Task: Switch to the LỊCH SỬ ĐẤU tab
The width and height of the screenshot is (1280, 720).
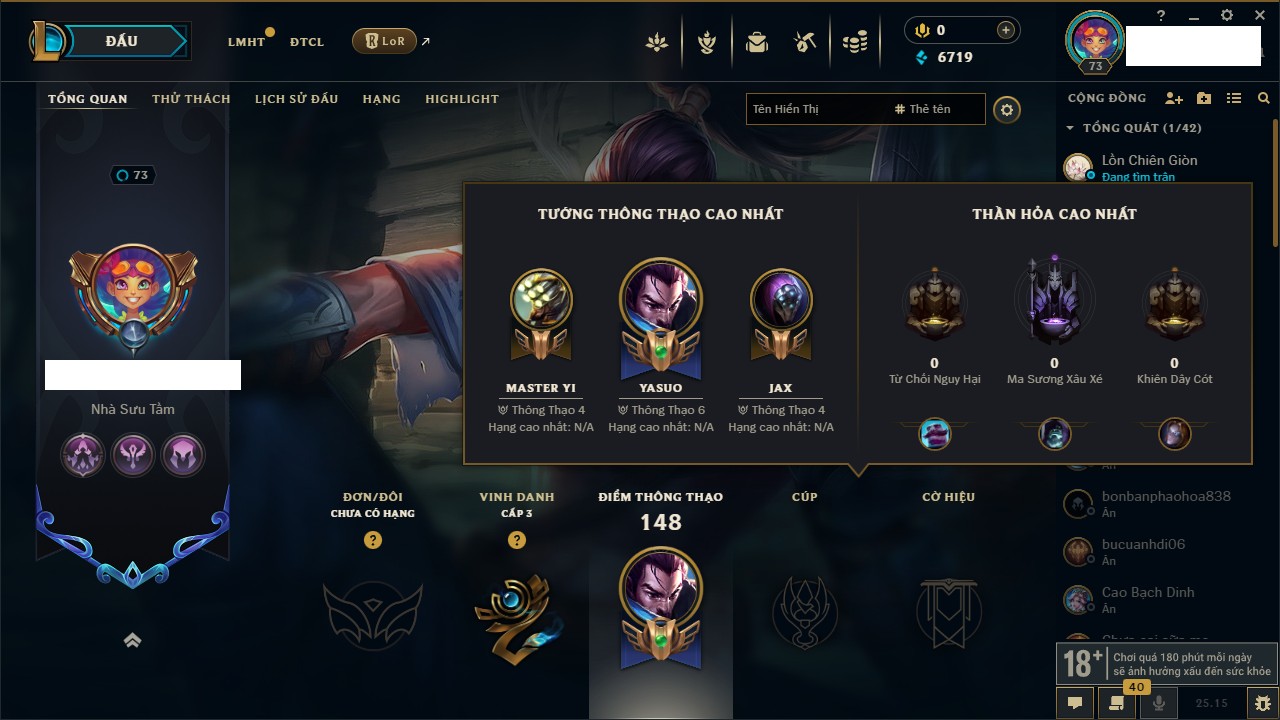Action: tap(296, 99)
